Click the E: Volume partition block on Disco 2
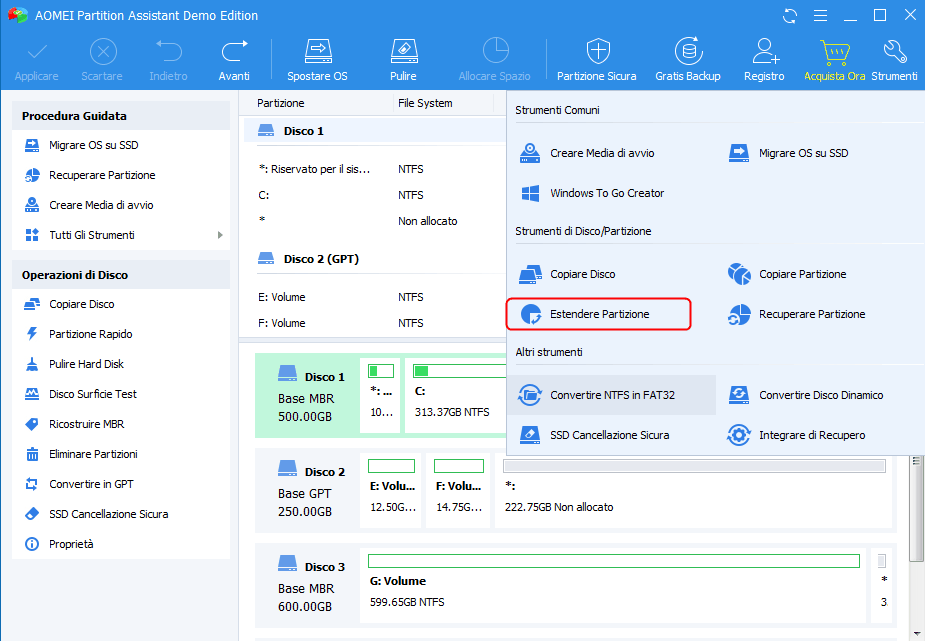The height and width of the screenshot is (641, 925). (392, 491)
